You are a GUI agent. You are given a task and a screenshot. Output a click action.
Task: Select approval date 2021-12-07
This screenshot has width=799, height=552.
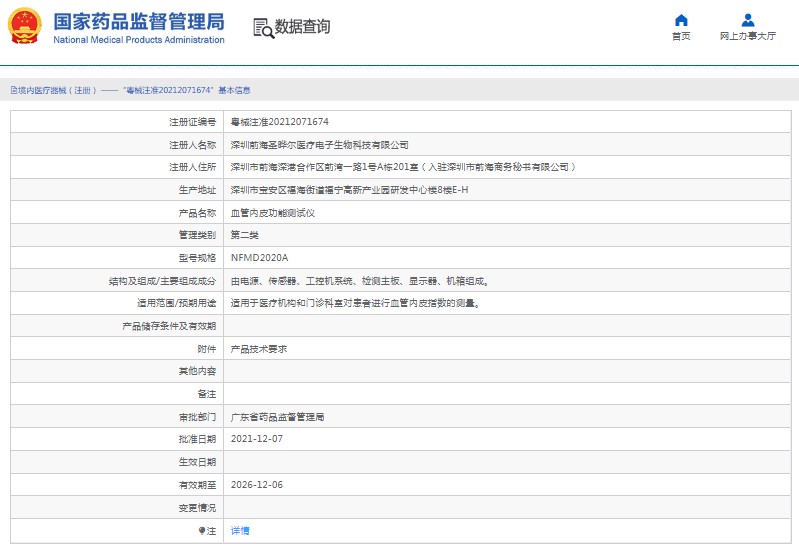click(x=257, y=439)
